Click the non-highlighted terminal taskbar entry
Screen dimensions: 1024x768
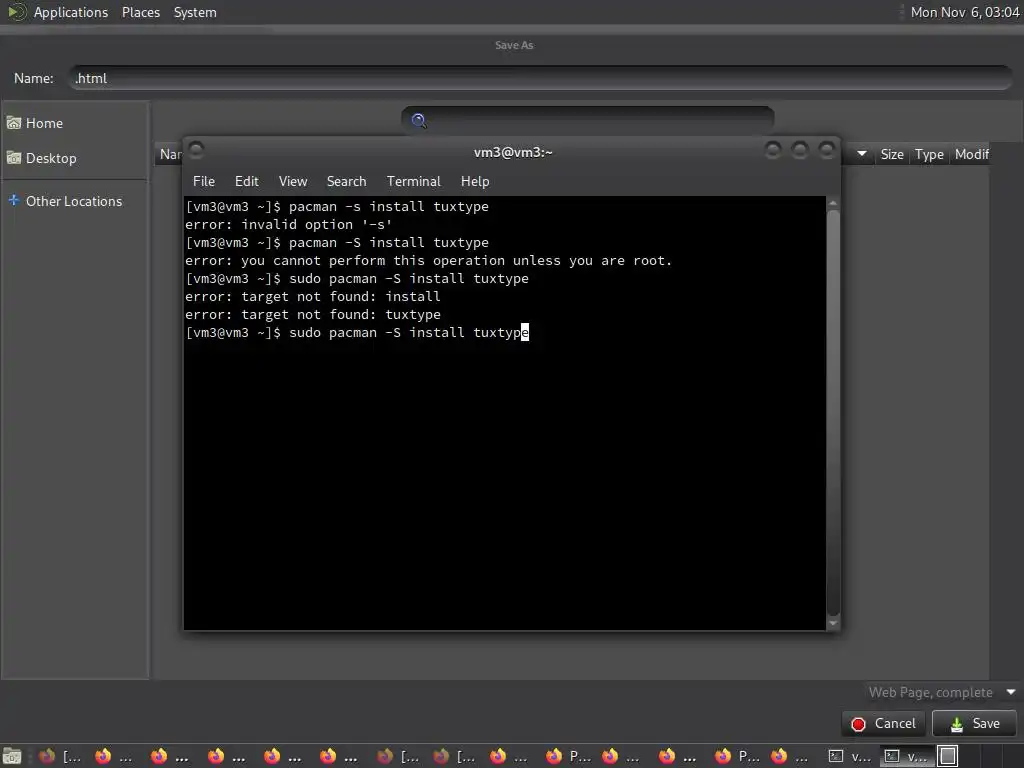[x=850, y=757]
